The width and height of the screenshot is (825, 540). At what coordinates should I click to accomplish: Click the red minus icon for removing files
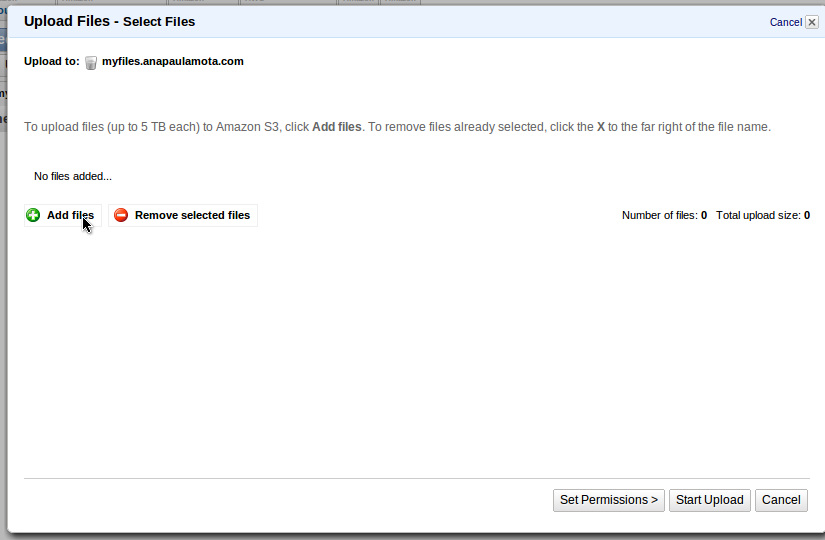pyautogui.click(x=121, y=215)
